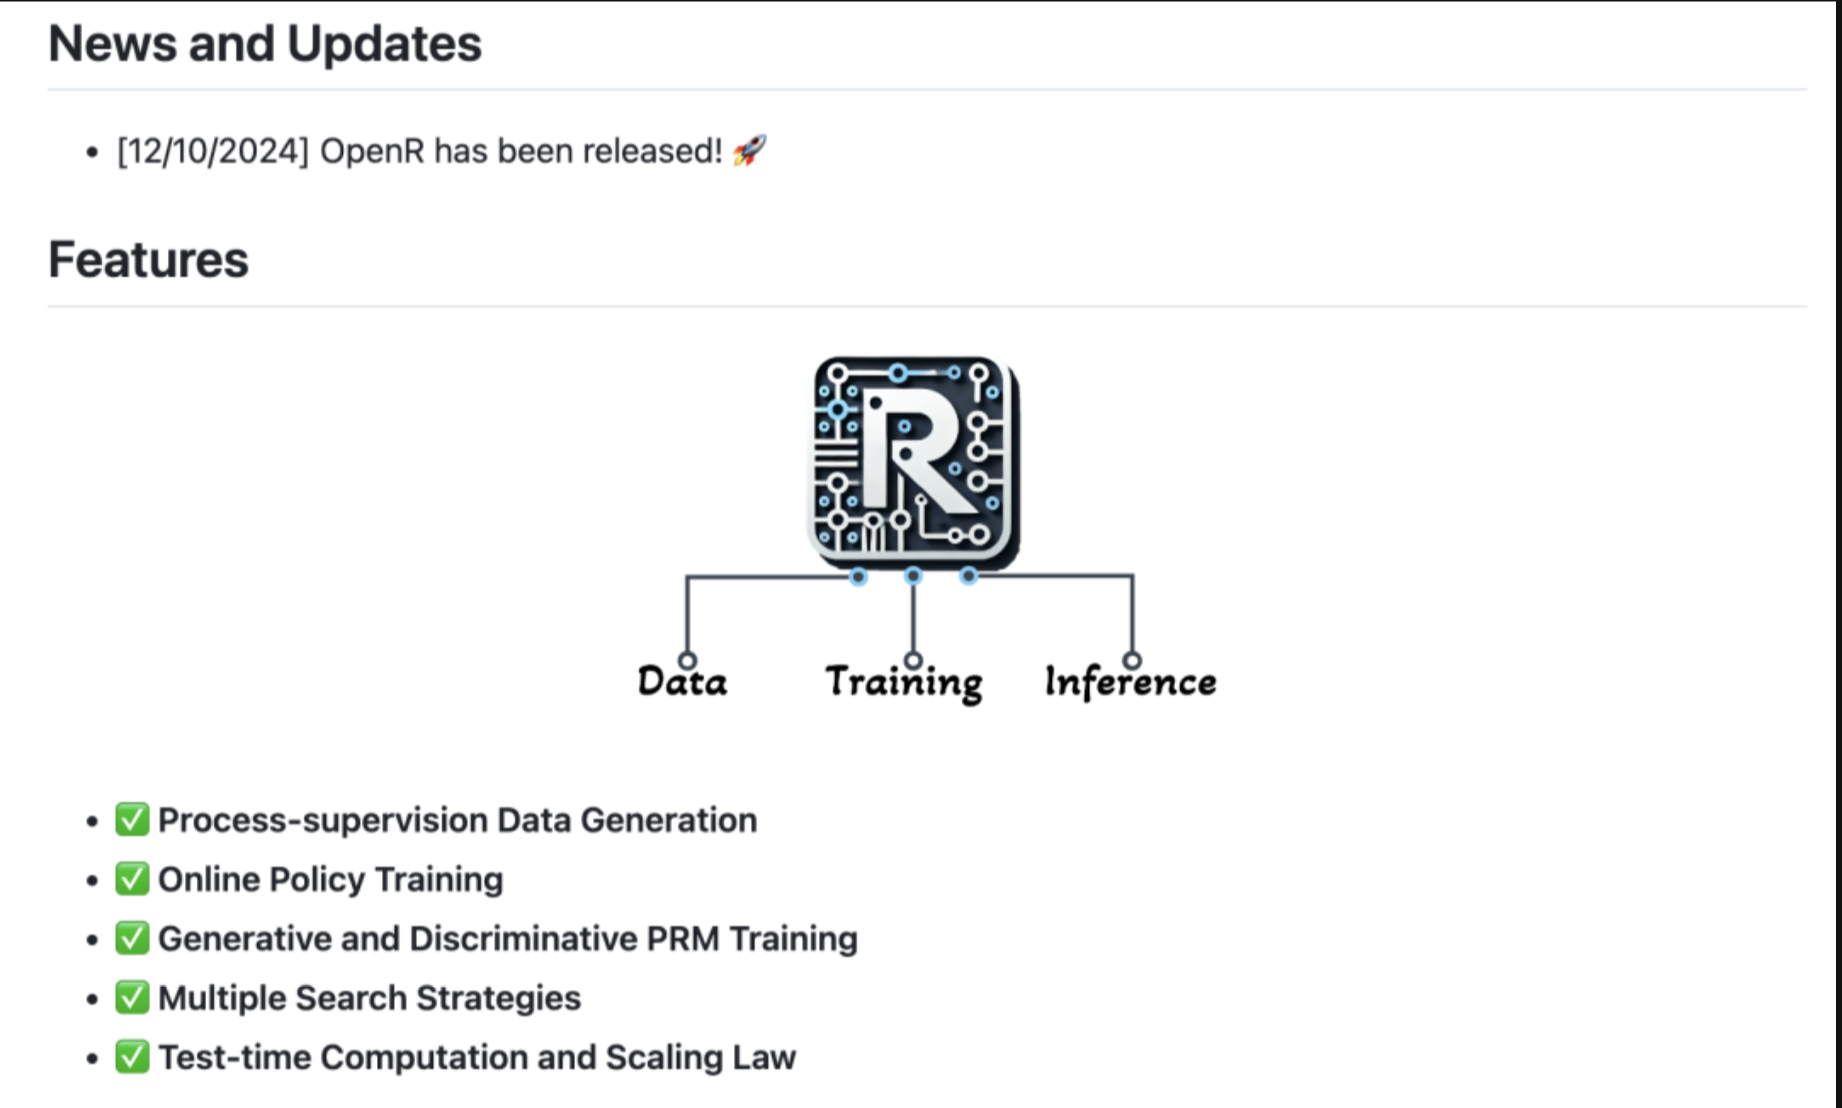The image size is (1842, 1108).
Task: Click Online Policy Training text
Action: pyautogui.click(x=331, y=879)
